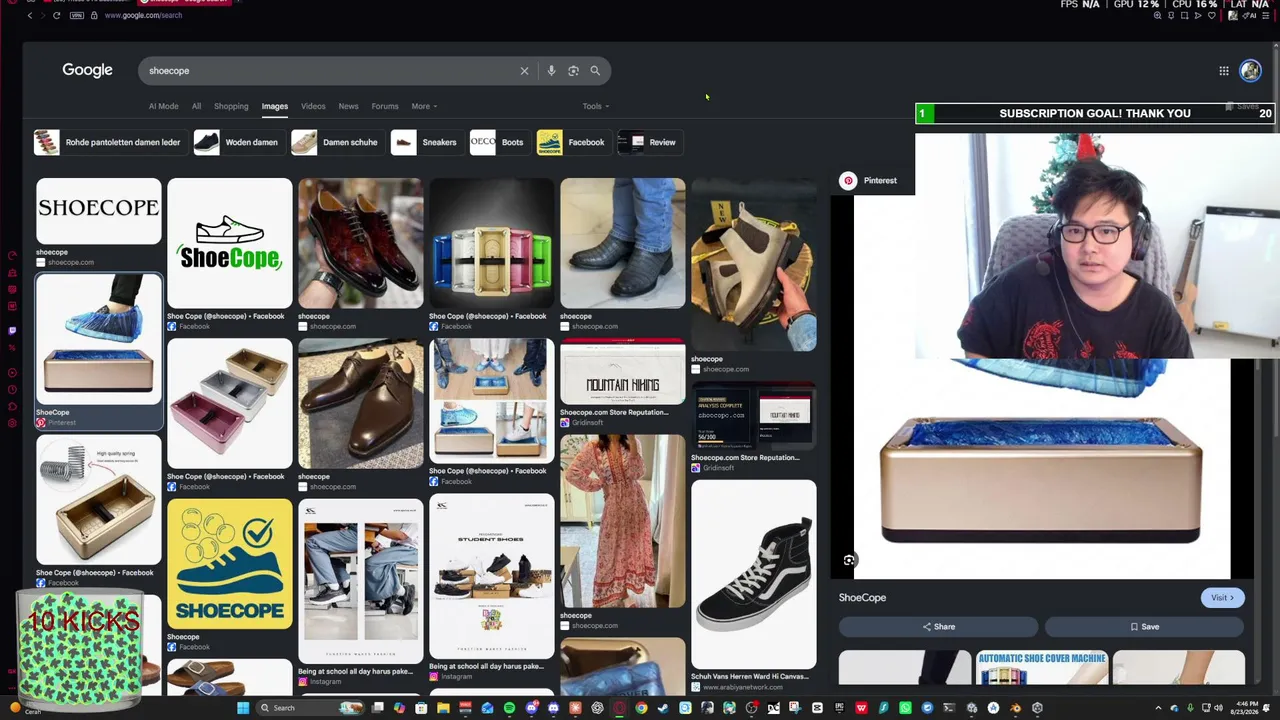Screen dimensions: 1280x720
Task: Go back a page in the browser
Action: click(x=30, y=15)
